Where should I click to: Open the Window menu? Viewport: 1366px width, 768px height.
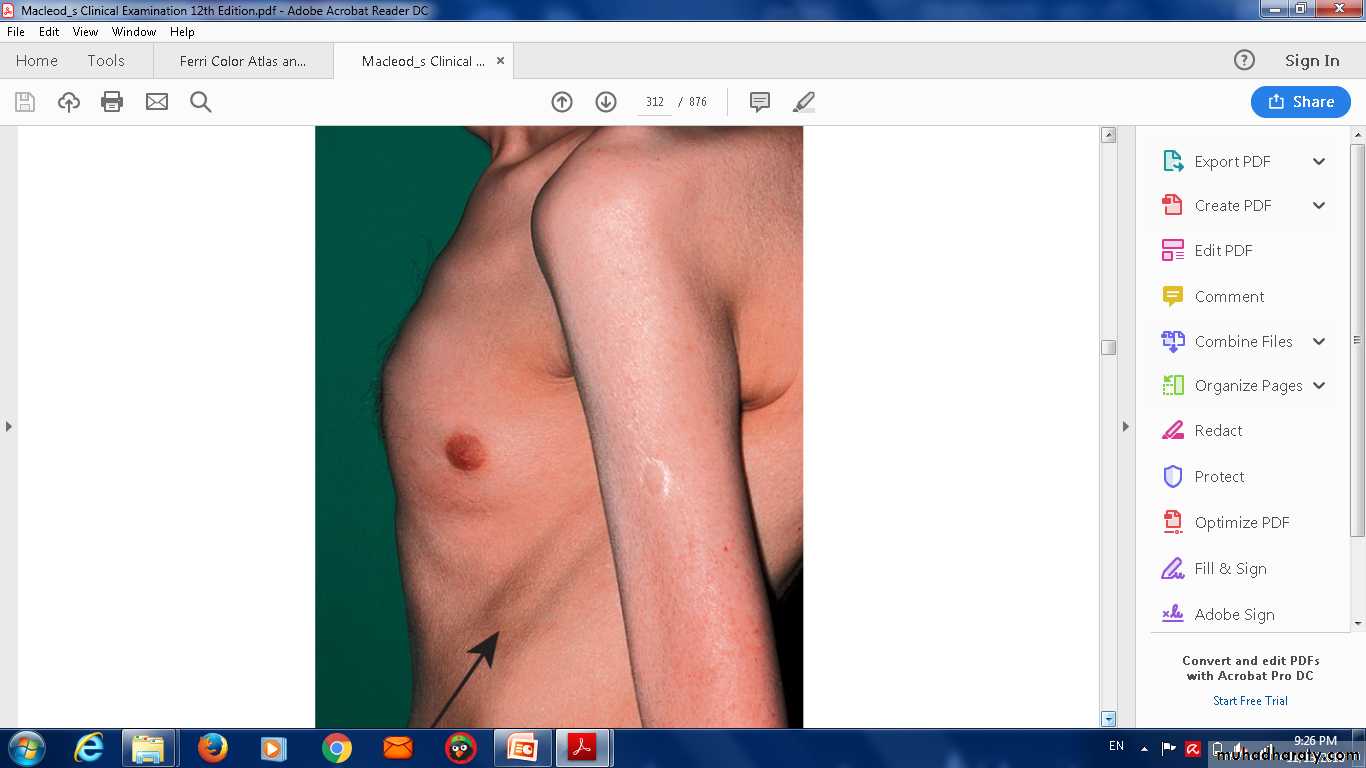pyautogui.click(x=134, y=32)
